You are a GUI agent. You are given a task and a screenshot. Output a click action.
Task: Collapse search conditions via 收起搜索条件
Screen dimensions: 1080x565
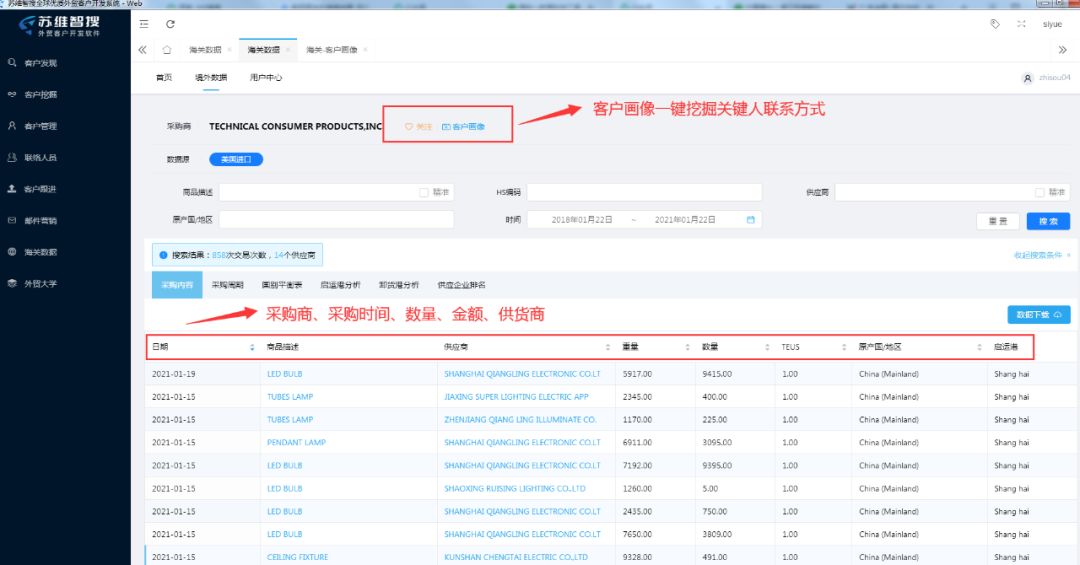(1042, 255)
